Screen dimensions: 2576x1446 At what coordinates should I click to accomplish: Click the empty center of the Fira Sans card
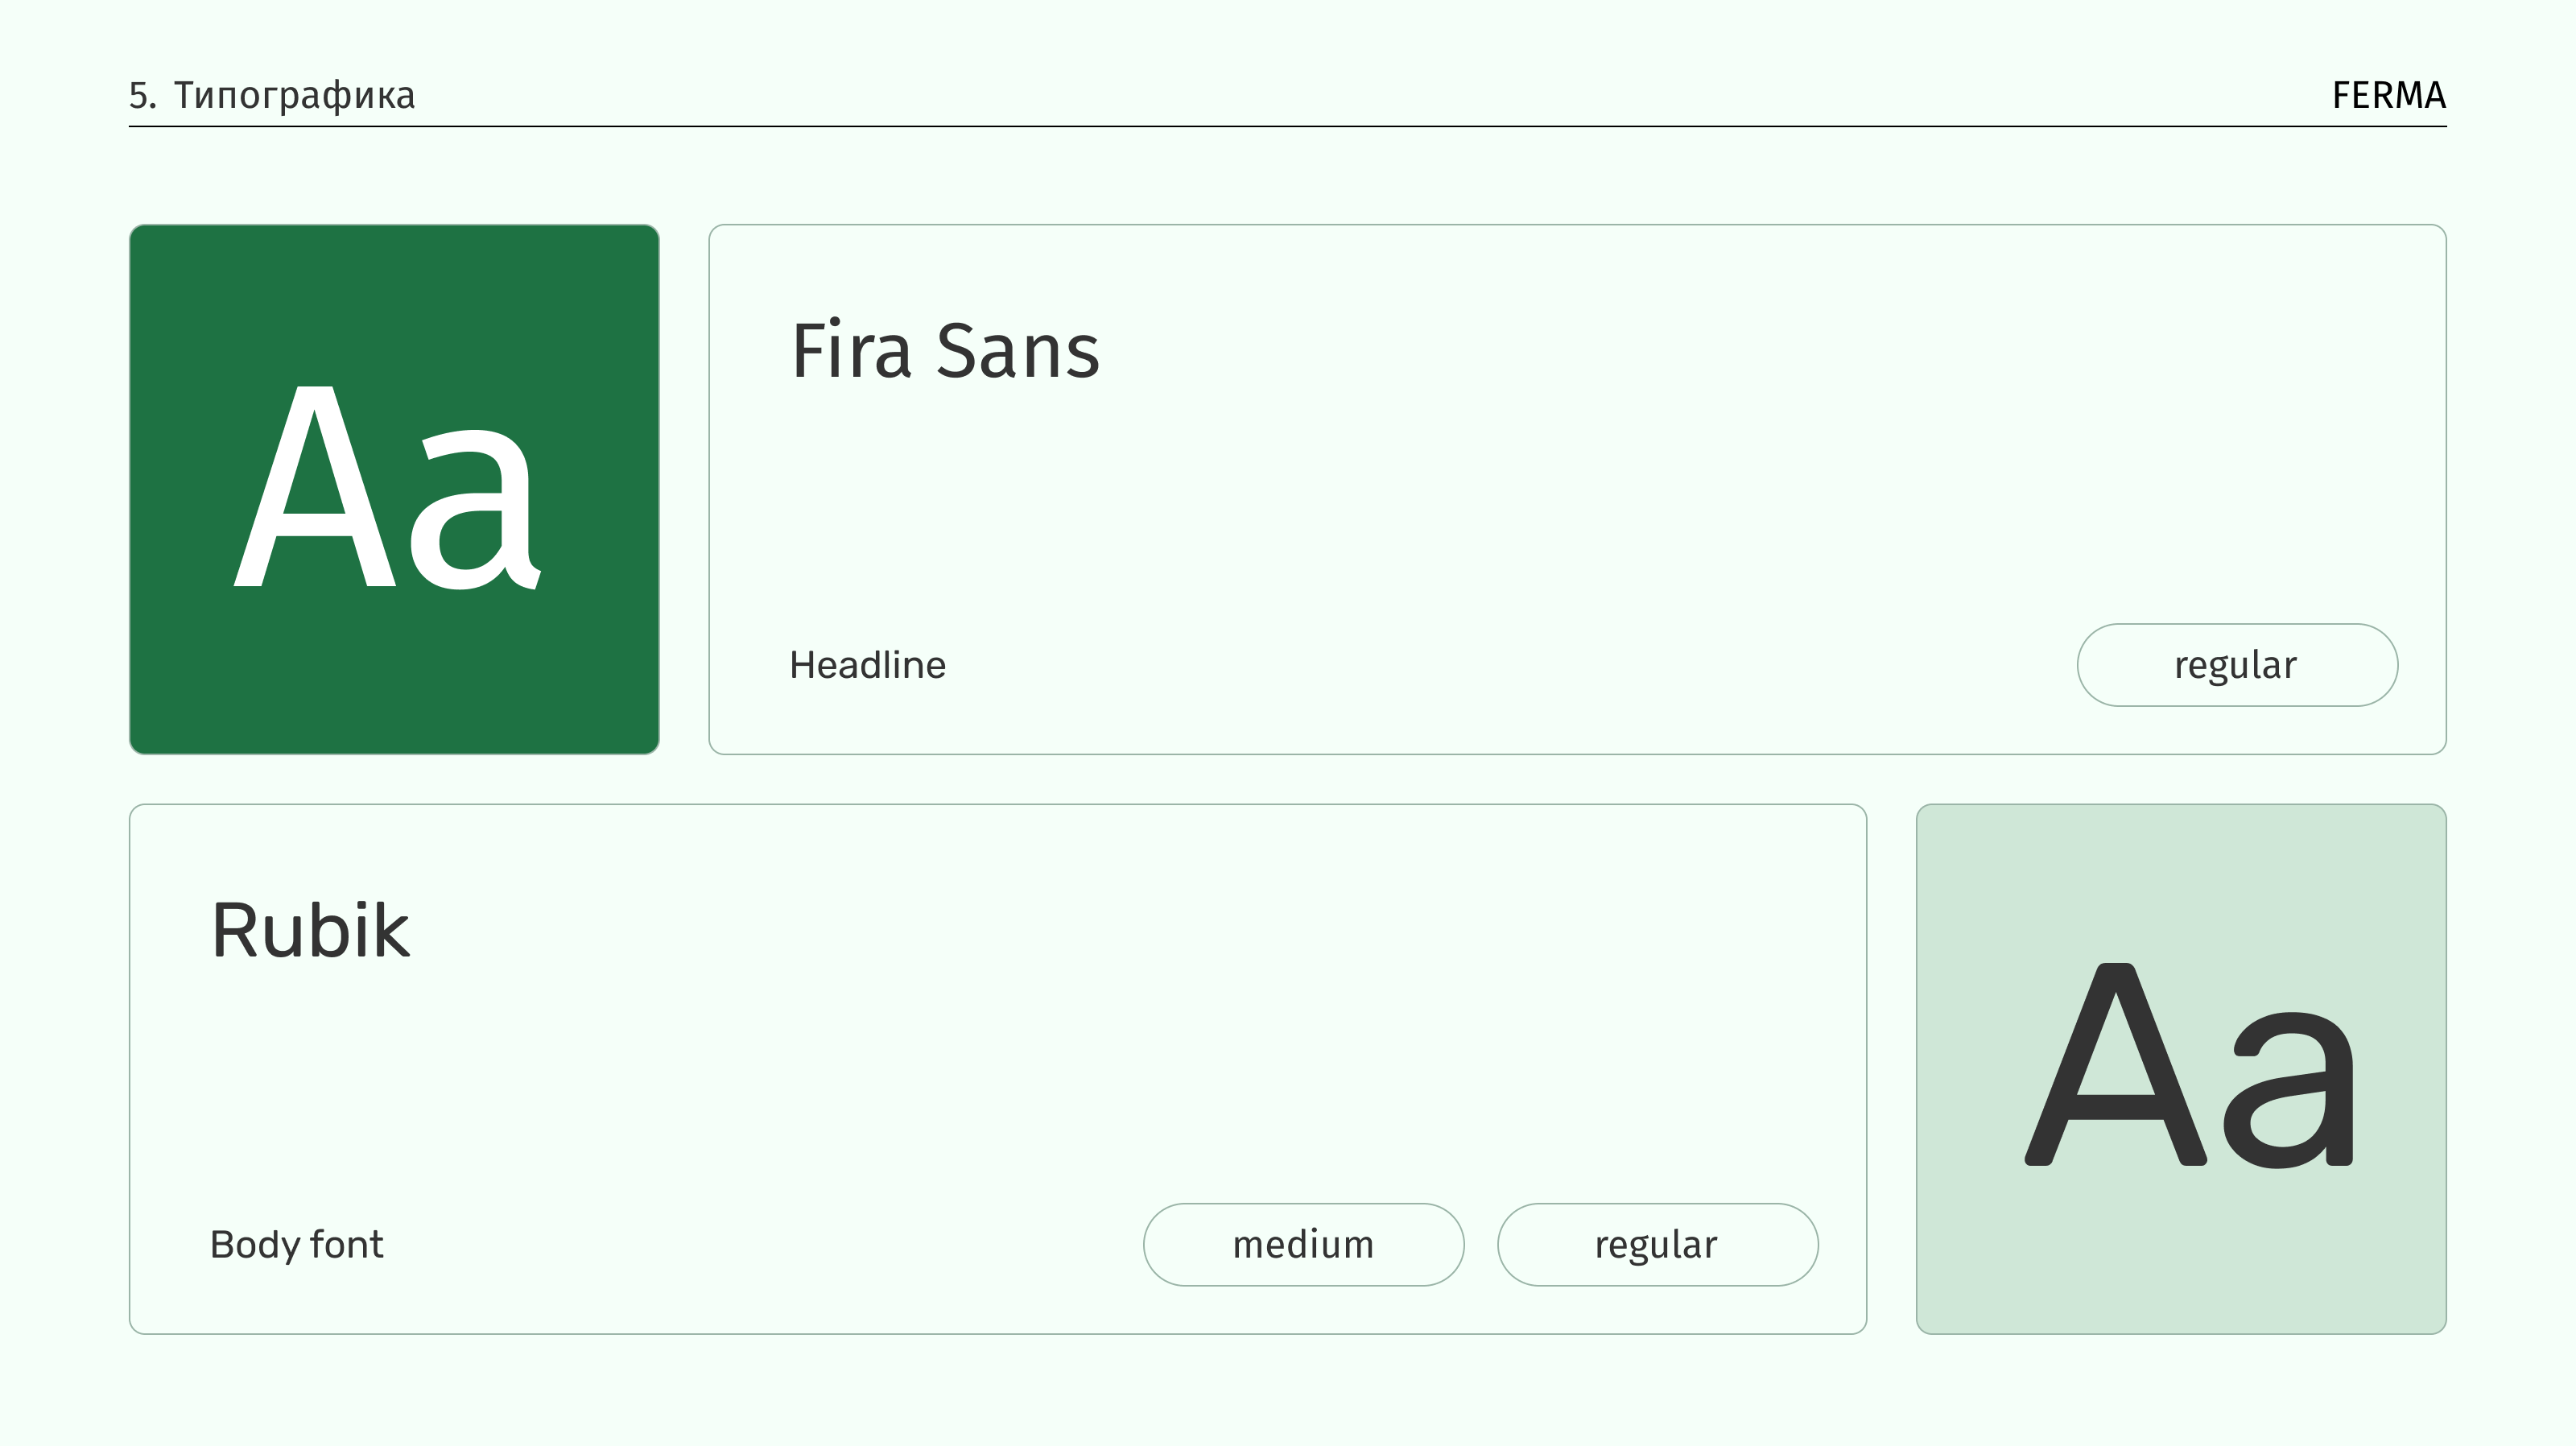[1576, 490]
